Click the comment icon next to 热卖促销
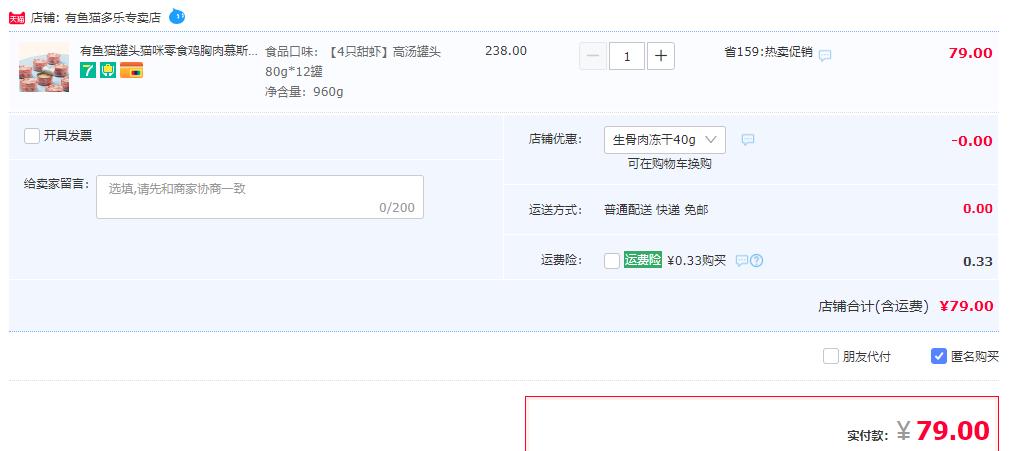1017x451 pixels. click(824, 56)
